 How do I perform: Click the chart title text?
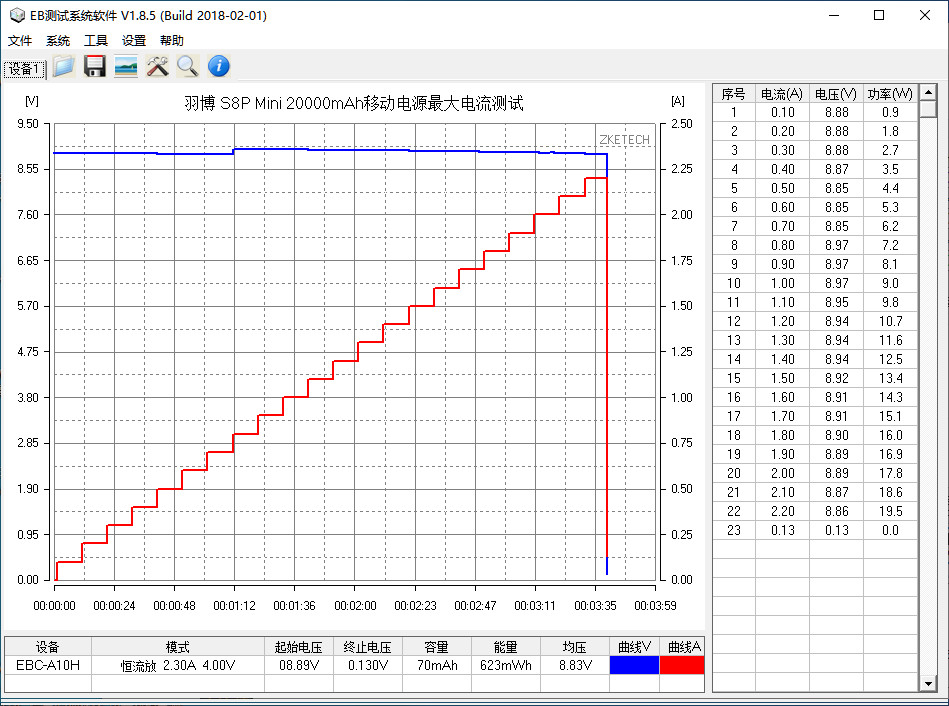(x=354, y=104)
